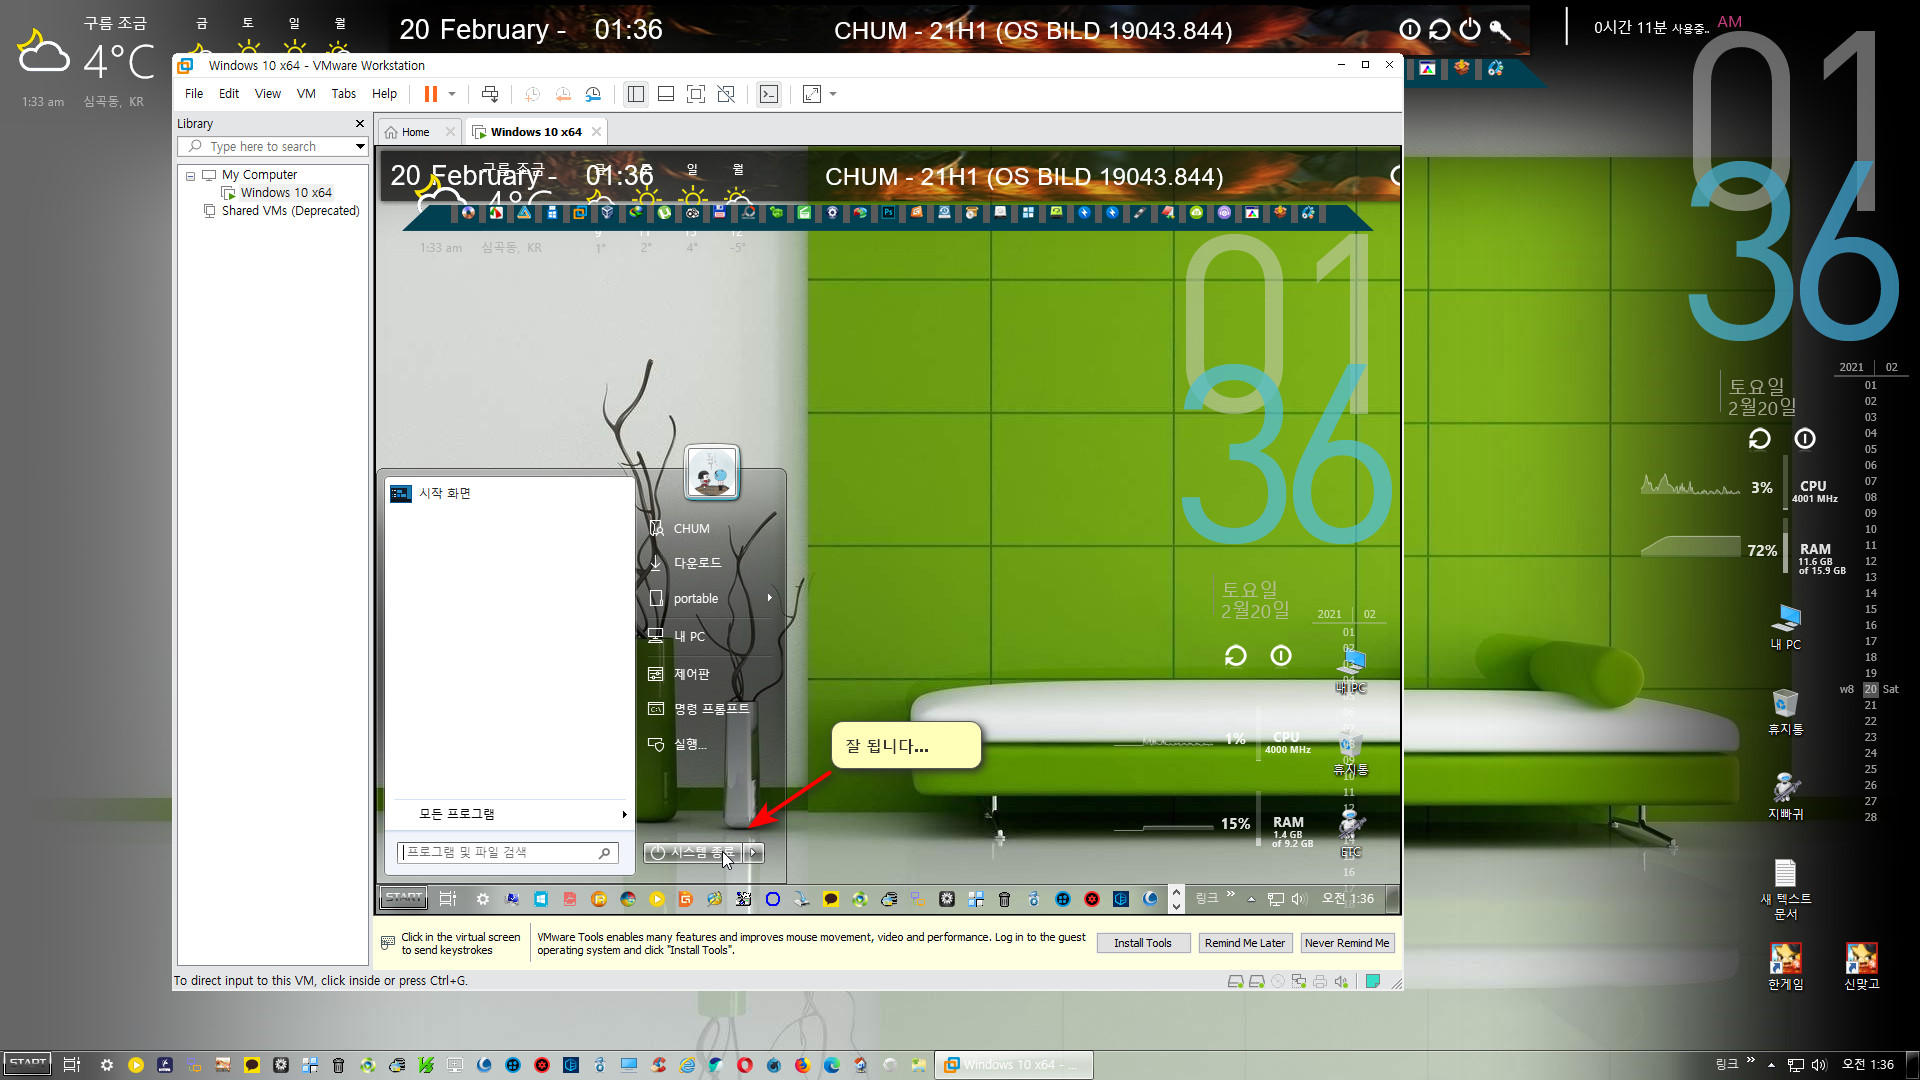1920x1080 pixels.
Task: Open the host taskbar Opera icon
Action: point(744,1065)
